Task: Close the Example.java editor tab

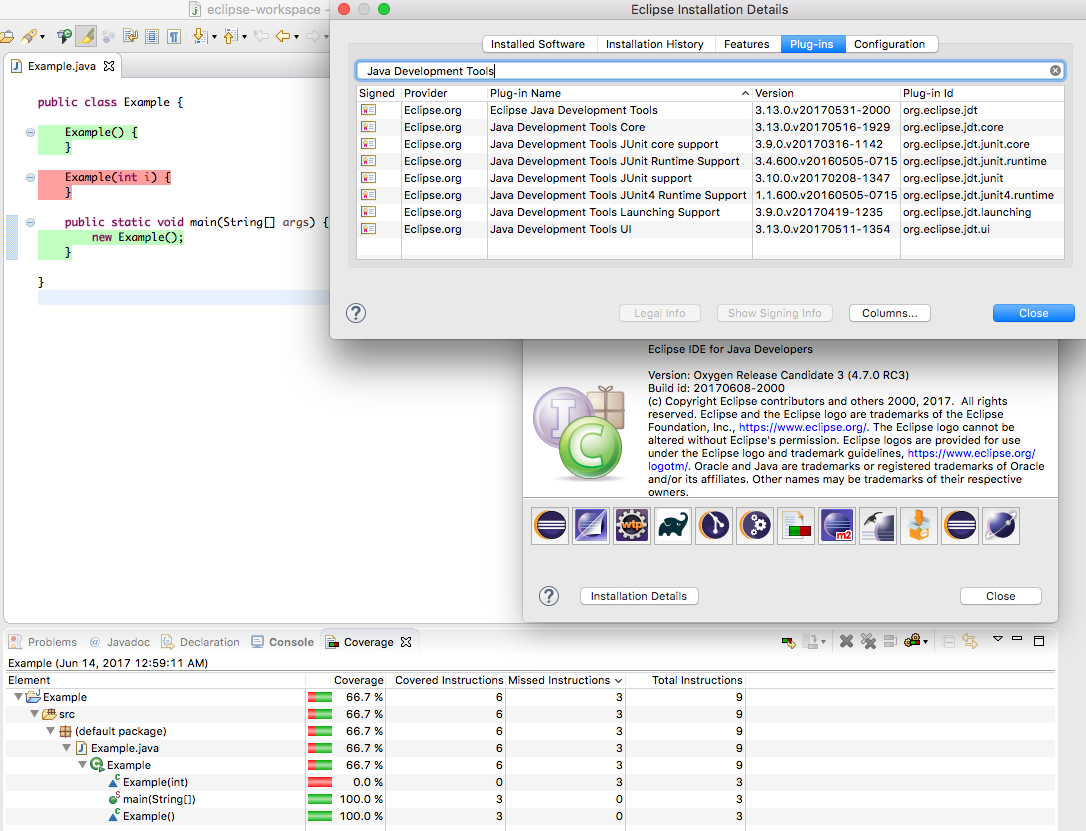Action: tap(109, 66)
